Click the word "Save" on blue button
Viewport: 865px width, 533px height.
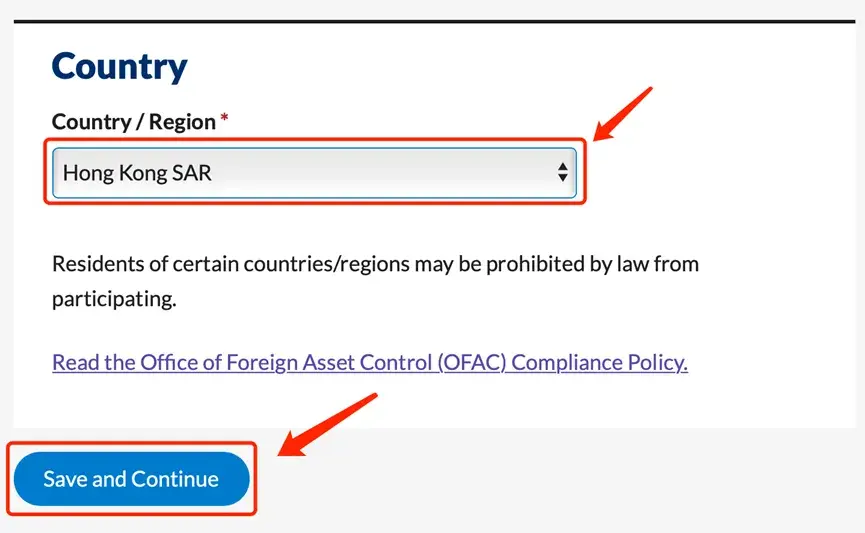(x=65, y=479)
